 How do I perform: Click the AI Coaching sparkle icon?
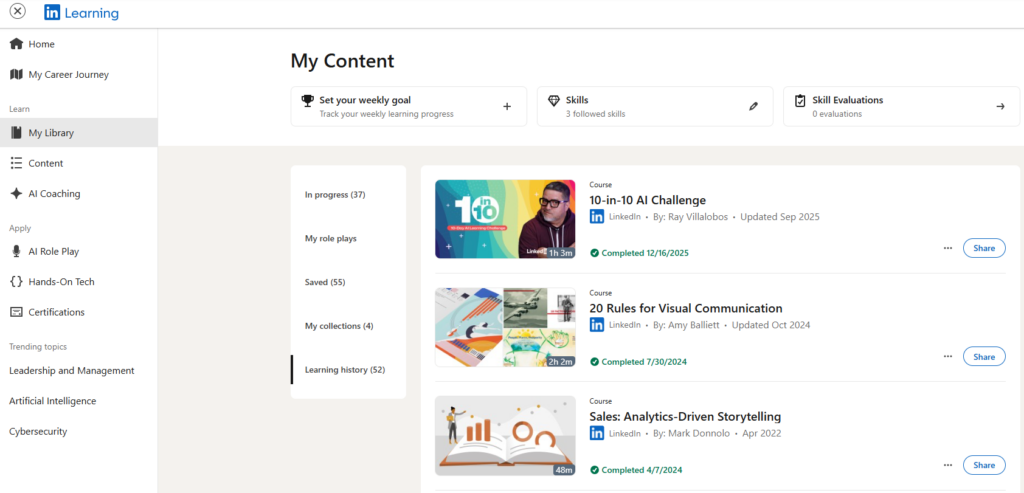(16, 194)
